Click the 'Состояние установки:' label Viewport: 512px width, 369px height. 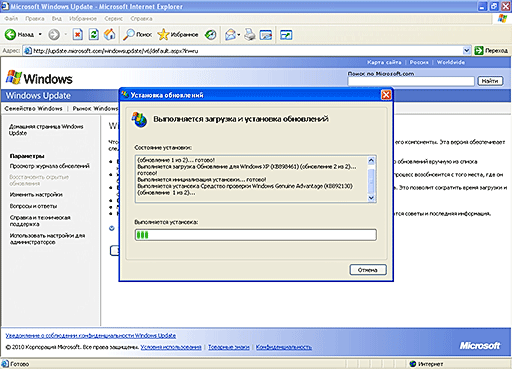[x=163, y=147]
